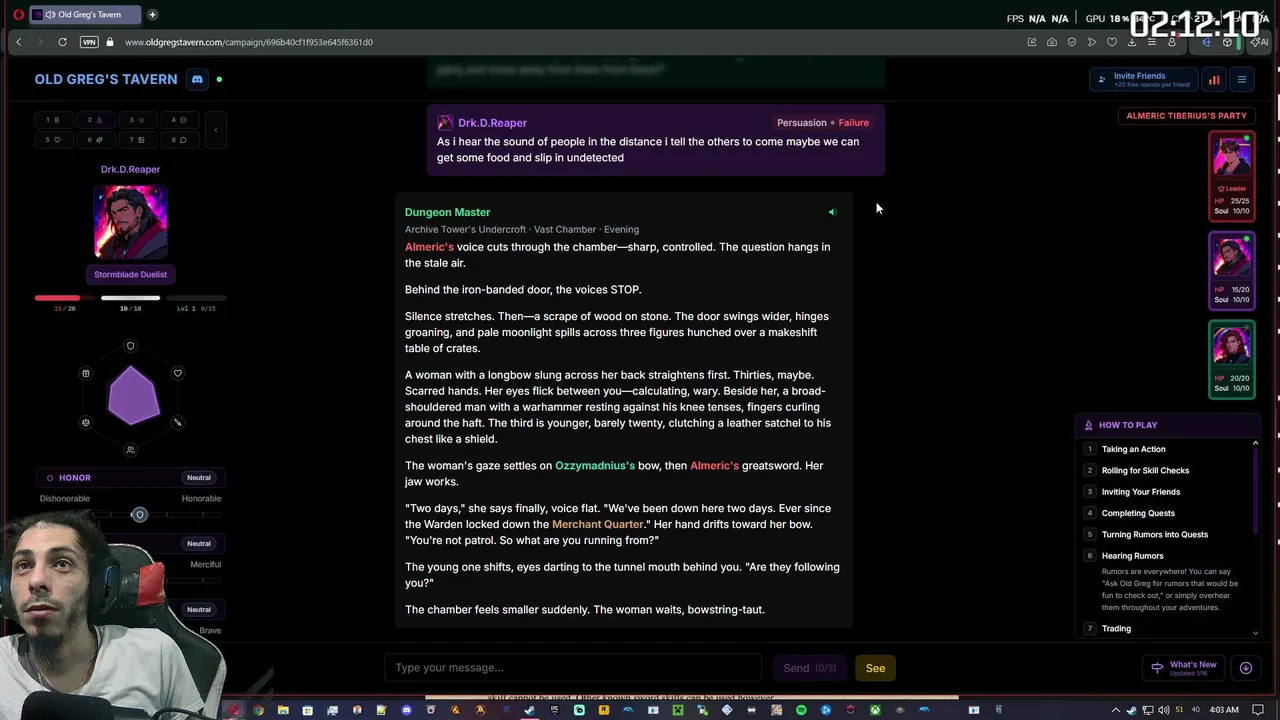Click volume icon in system tray
The height and width of the screenshot is (720, 1280).
(x=1163, y=710)
